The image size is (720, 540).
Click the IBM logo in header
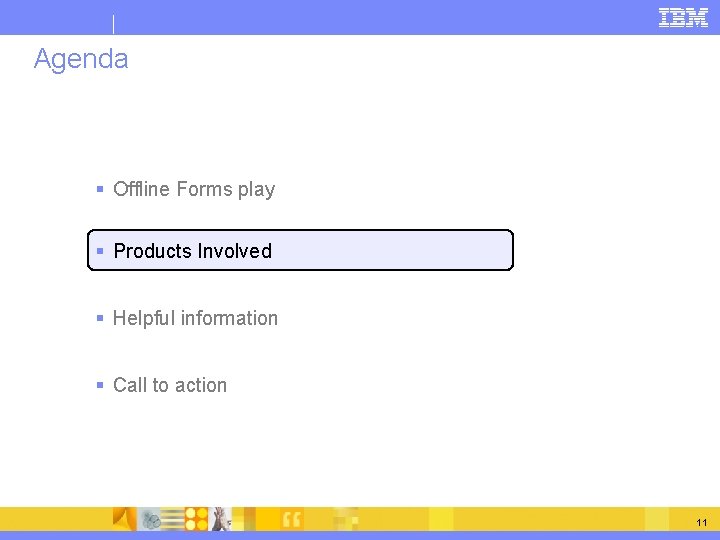(683, 17)
